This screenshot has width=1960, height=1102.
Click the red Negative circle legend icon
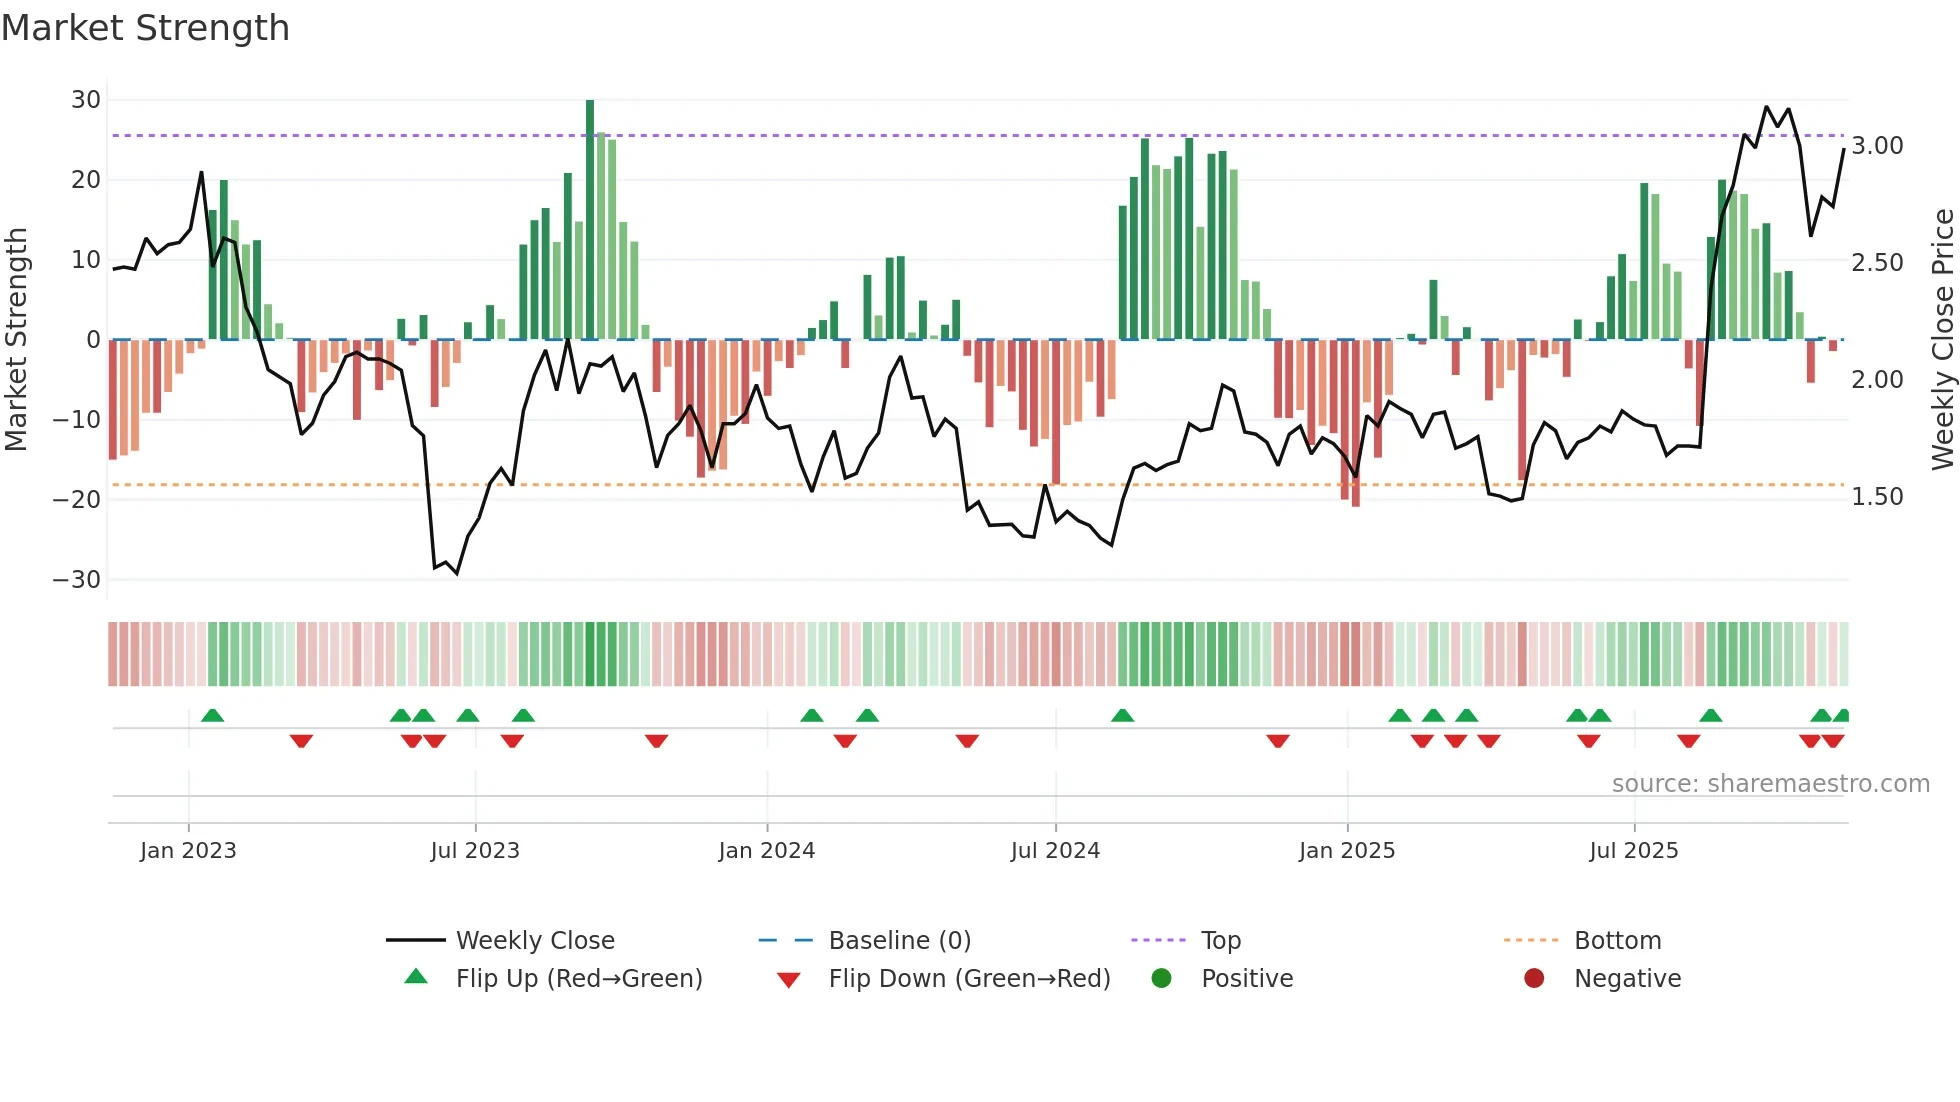tap(1534, 978)
